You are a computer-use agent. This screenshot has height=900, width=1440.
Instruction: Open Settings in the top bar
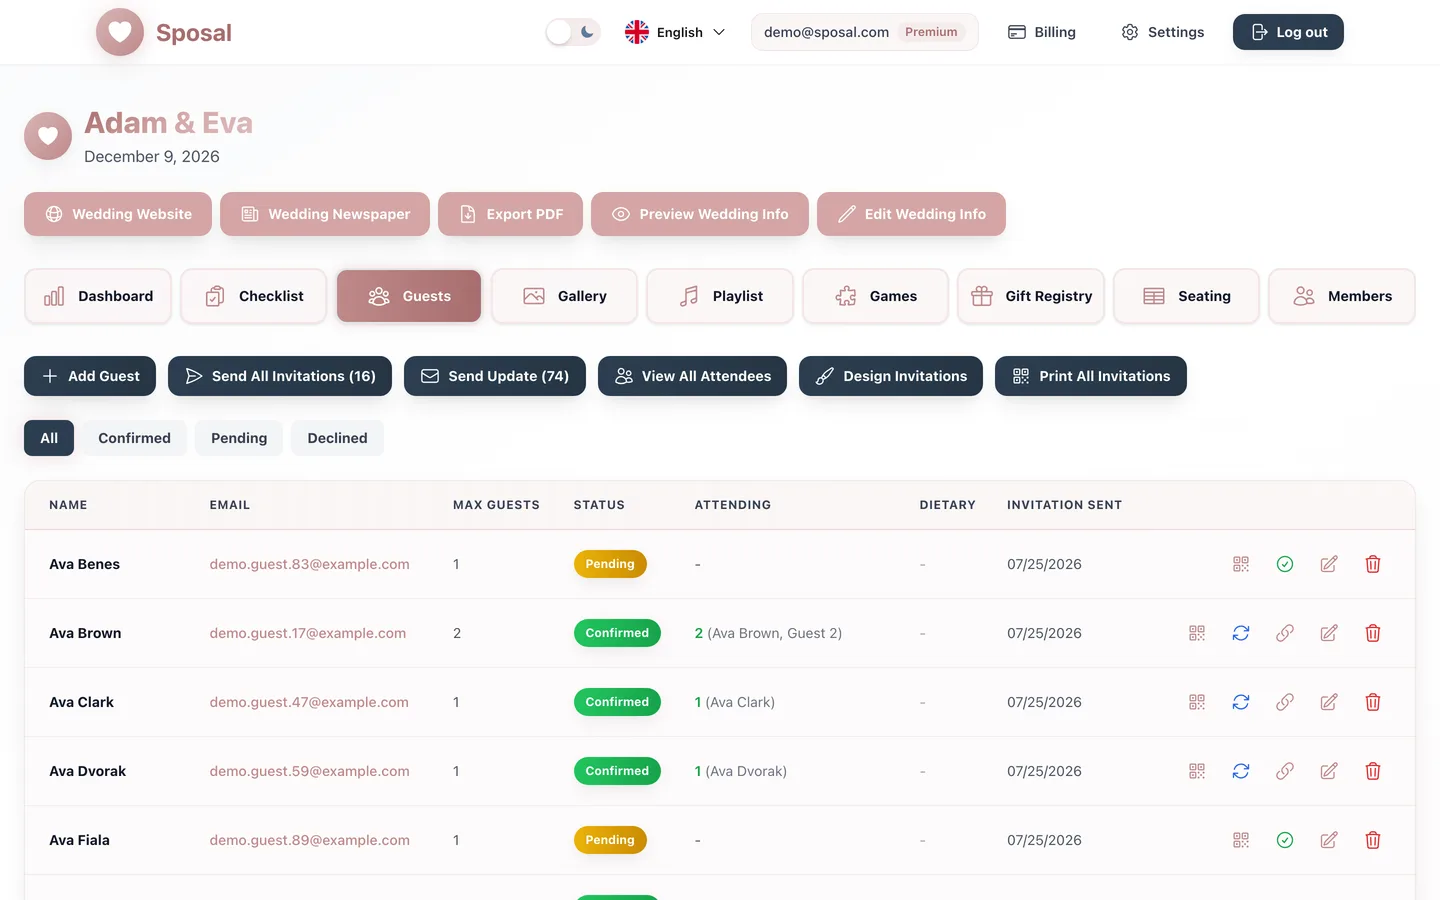pyautogui.click(x=1162, y=32)
